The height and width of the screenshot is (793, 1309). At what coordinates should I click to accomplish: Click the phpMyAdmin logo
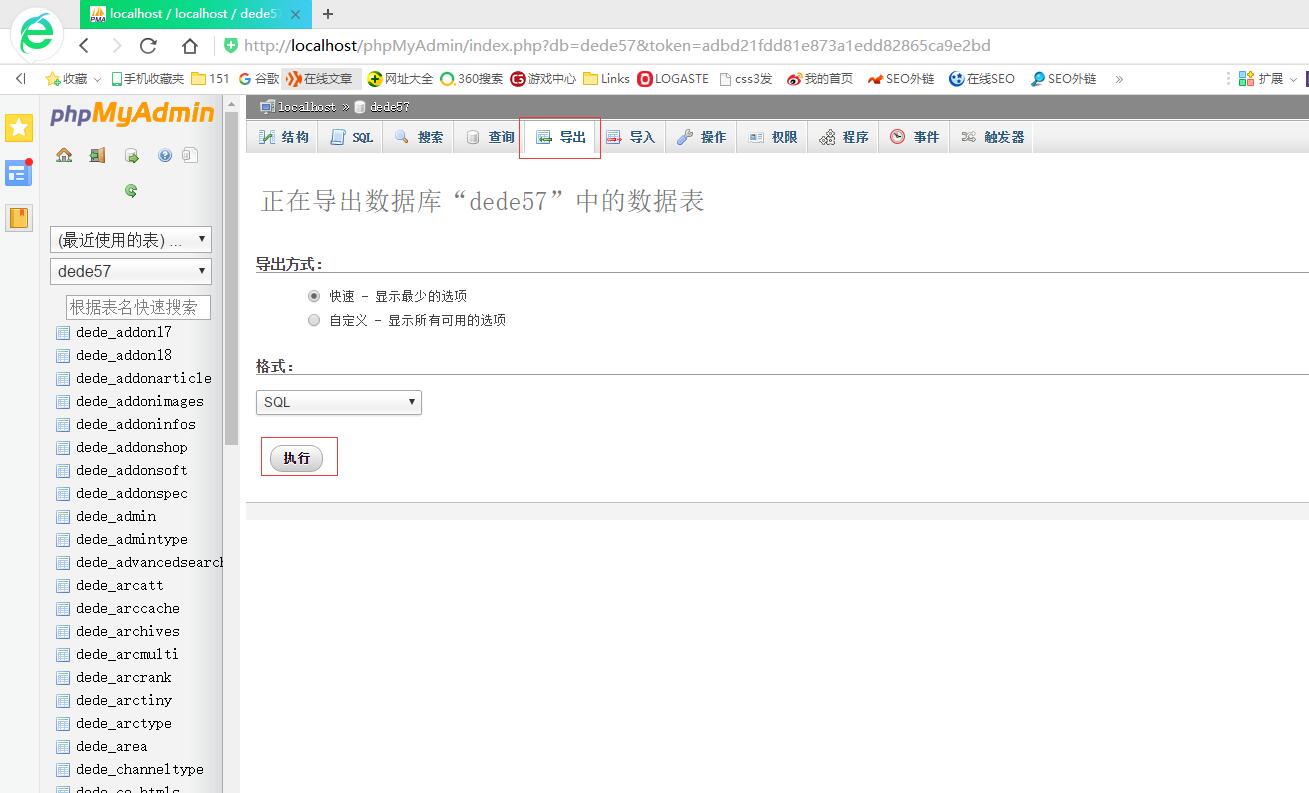(x=132, y=113)
